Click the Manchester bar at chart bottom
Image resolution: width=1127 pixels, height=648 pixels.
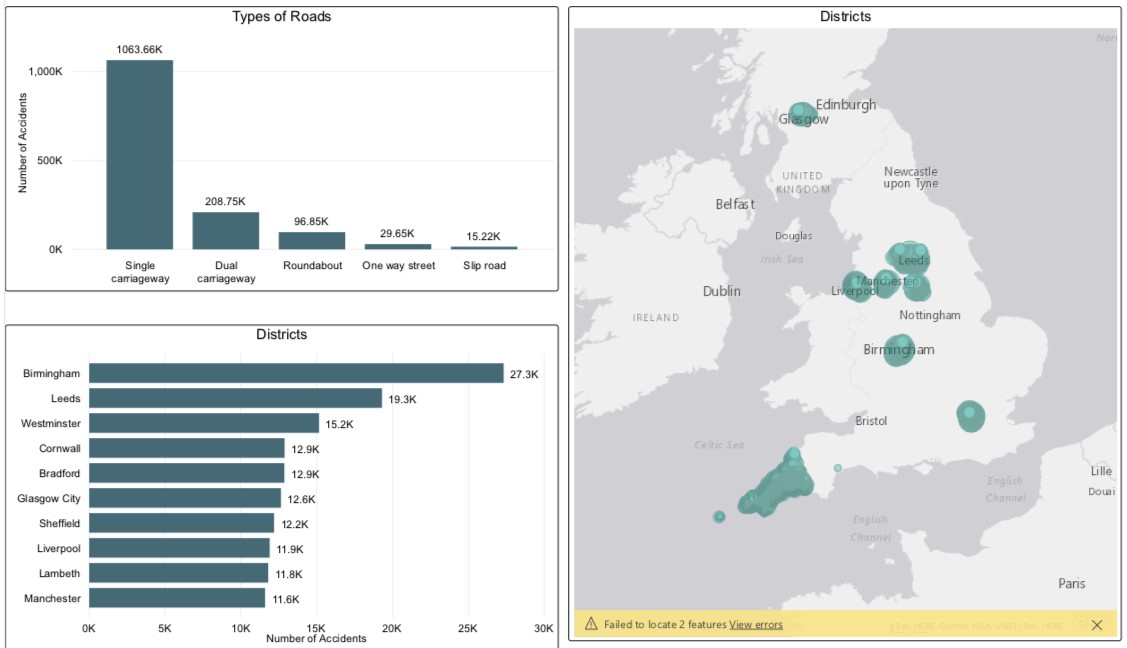pos(177,598)
